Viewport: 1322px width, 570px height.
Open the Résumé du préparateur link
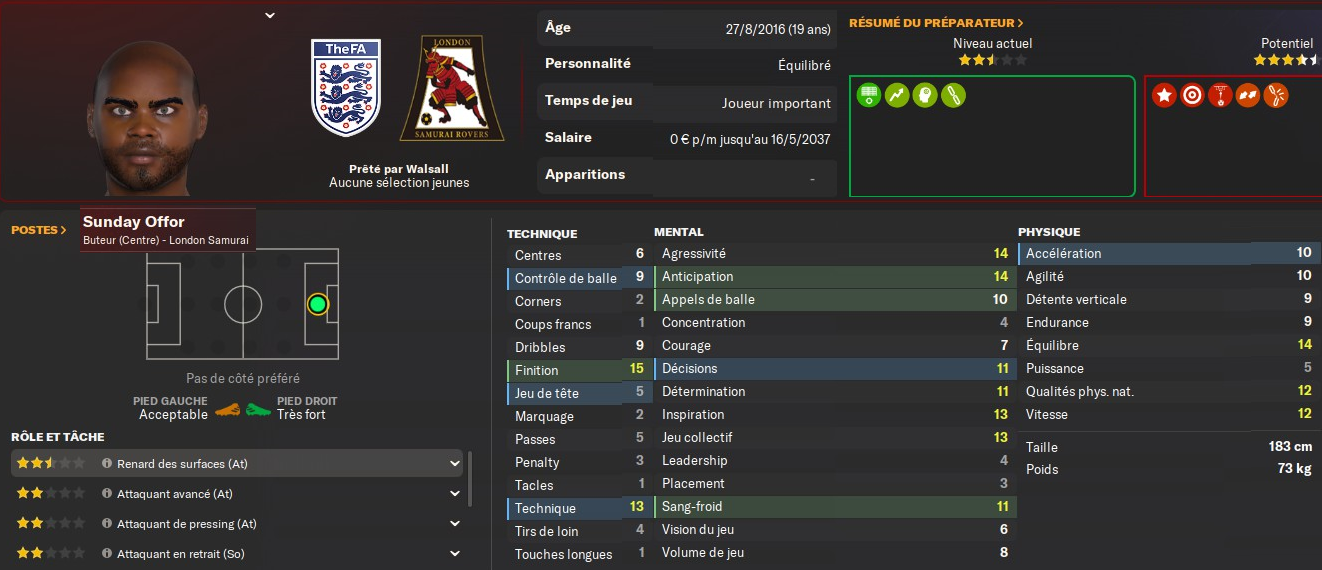[936, 23]
